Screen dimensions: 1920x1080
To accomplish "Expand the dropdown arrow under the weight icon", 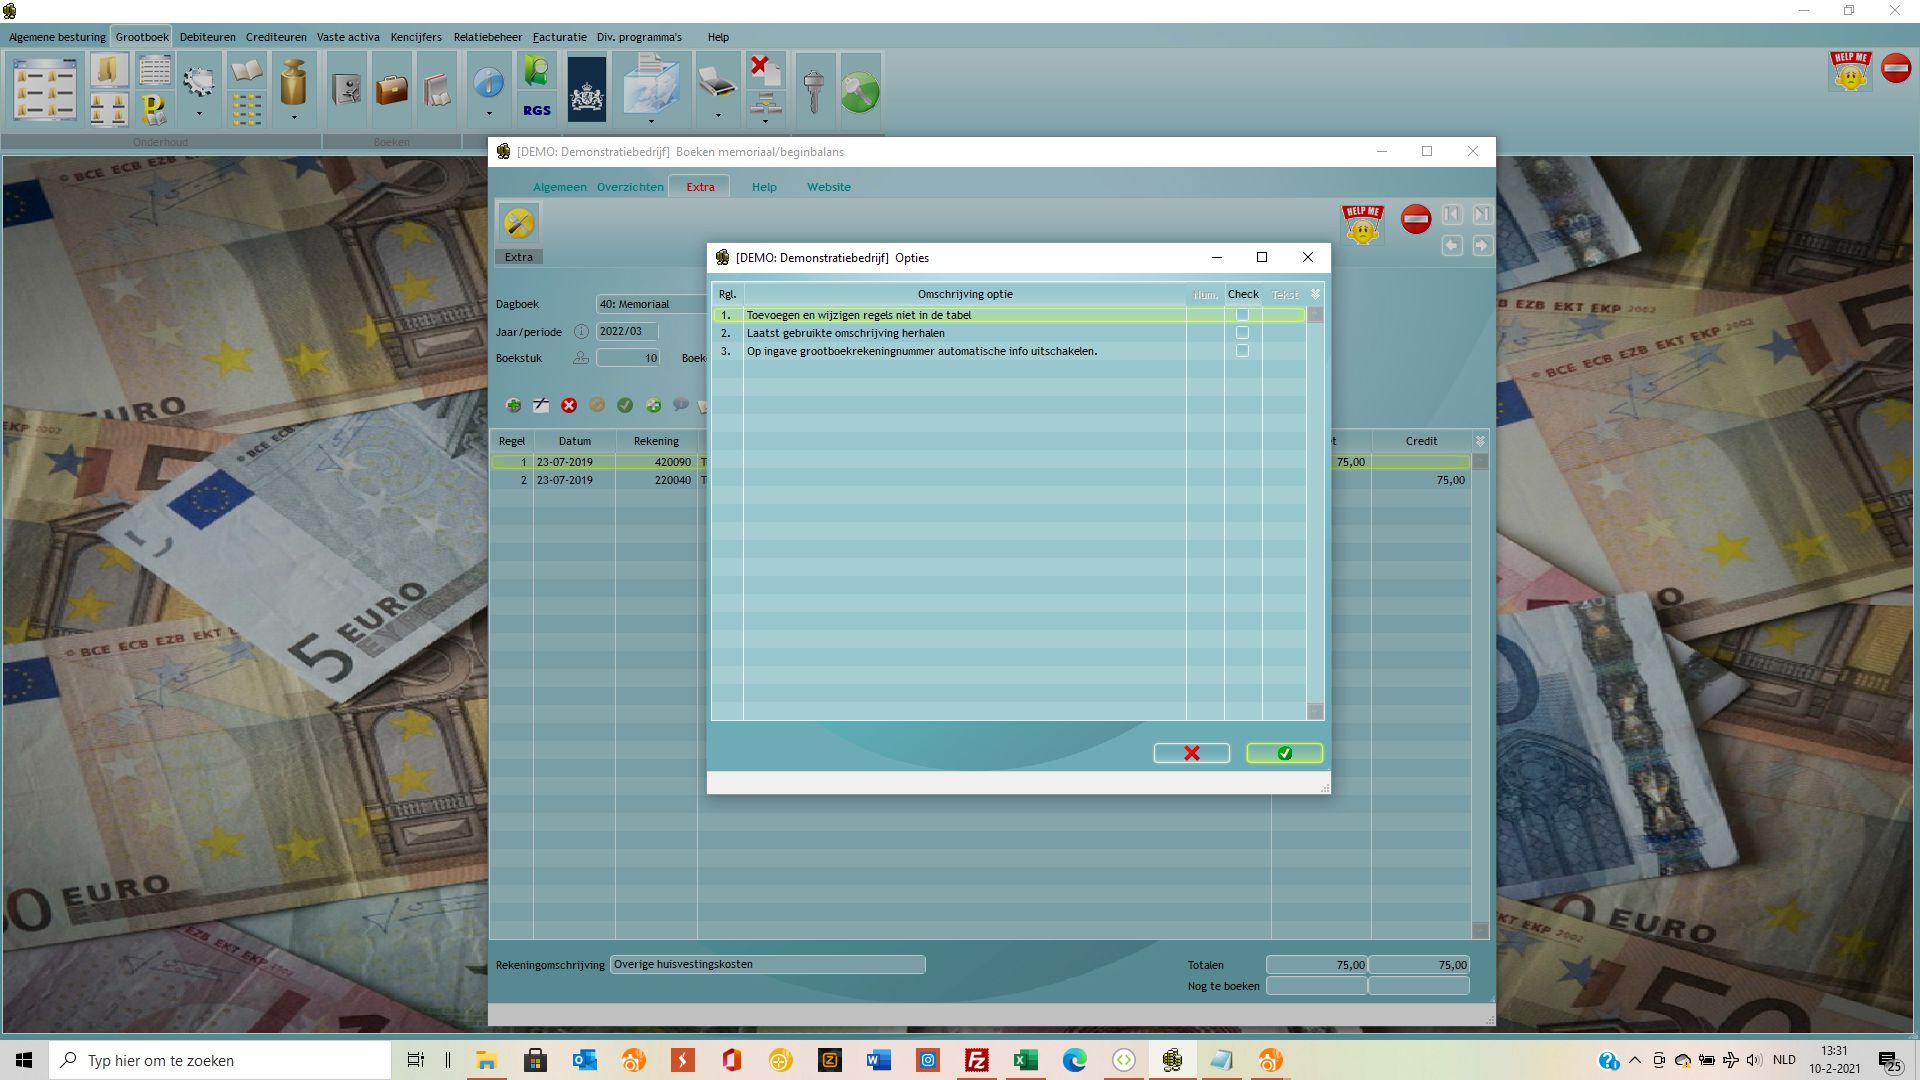I will [294, 117].
